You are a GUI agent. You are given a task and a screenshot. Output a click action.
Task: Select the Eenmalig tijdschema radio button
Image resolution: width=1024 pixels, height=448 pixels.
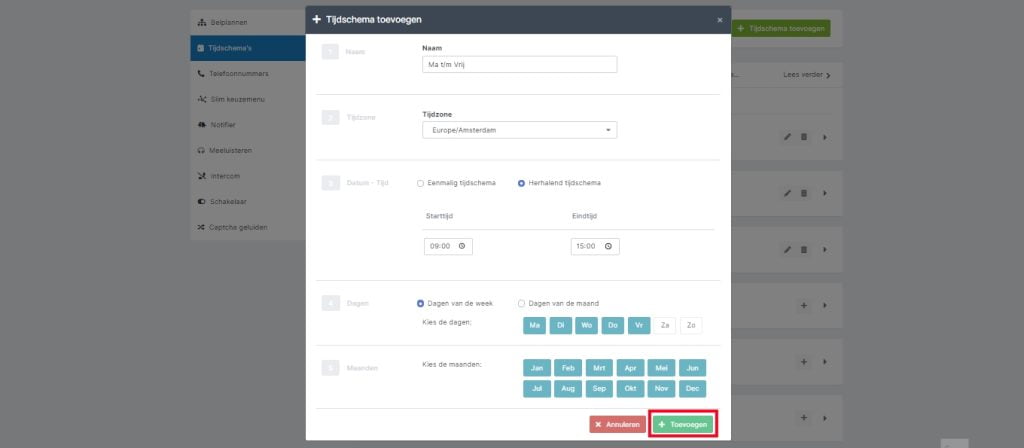point(421,184)
